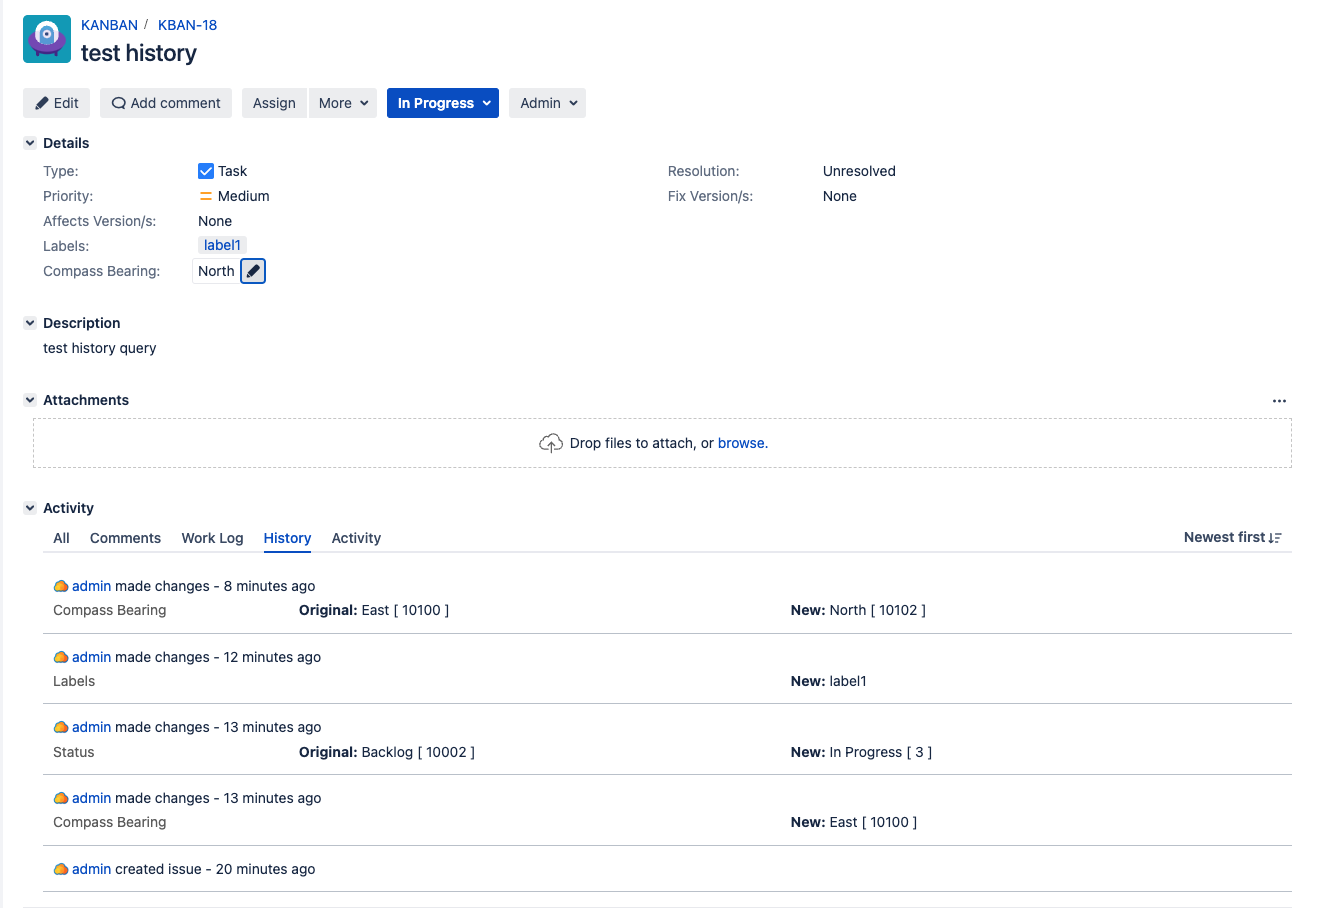Click the Medium priority icon

coord(205,196)
